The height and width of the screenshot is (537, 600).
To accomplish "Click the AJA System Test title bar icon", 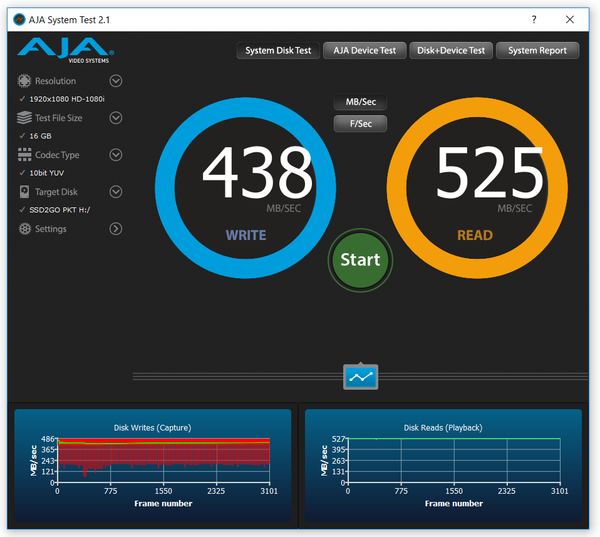I will 19,19.
